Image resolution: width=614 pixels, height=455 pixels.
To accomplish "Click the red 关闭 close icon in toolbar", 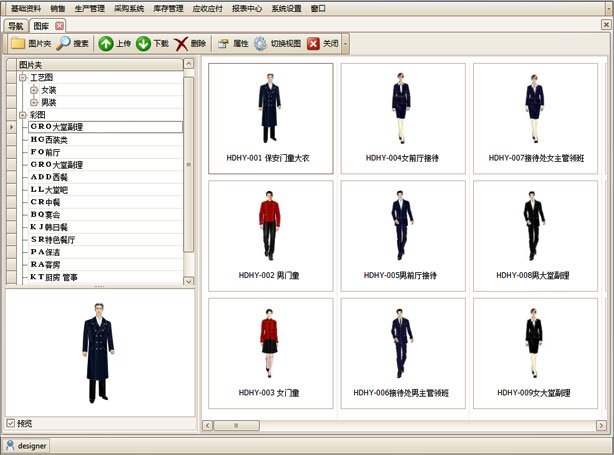I will (x=313, y=44).
